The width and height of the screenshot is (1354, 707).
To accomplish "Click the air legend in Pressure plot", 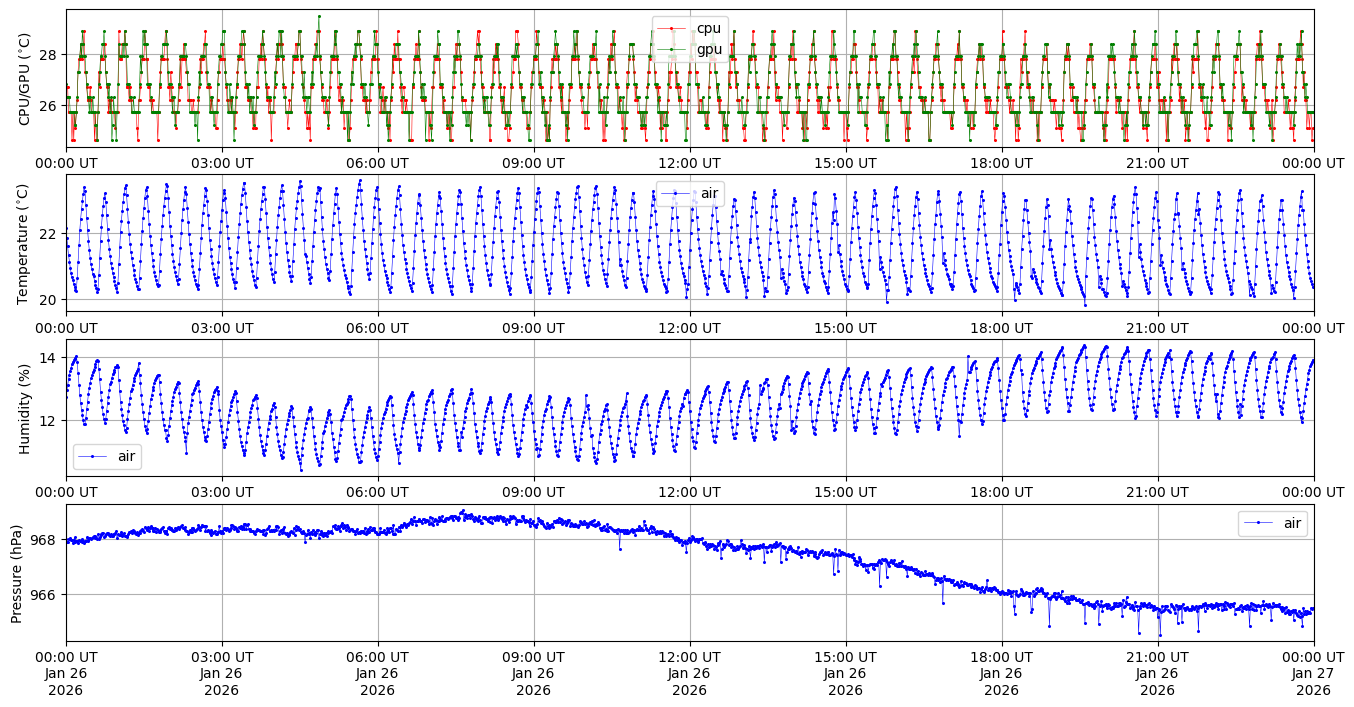I will [x=1272, y=523].
